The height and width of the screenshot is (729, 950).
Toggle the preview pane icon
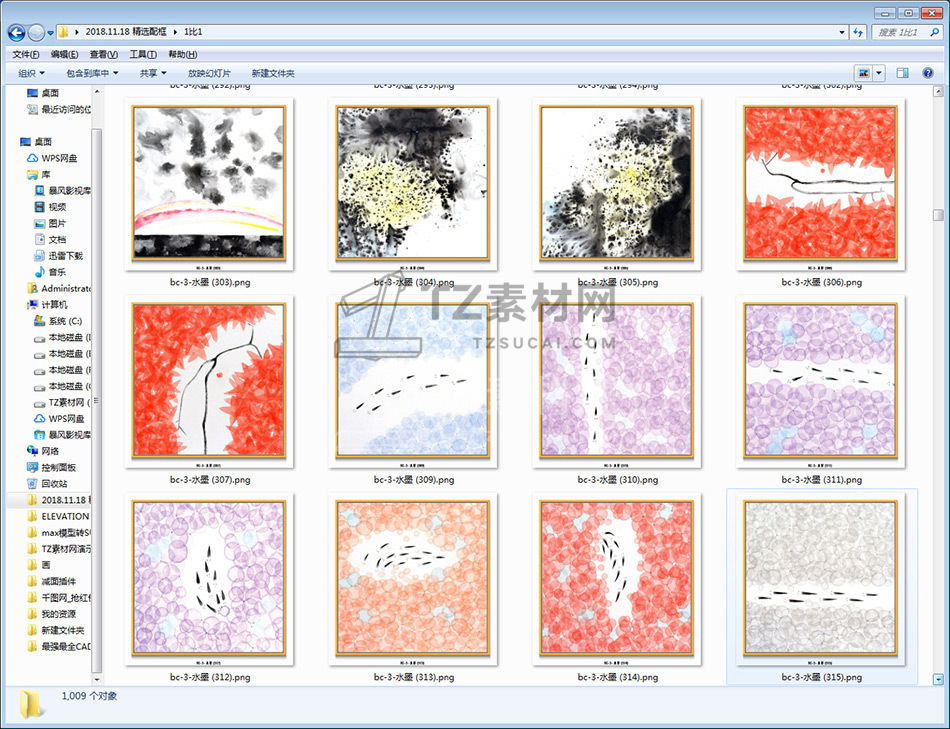[x=902, y=73]
